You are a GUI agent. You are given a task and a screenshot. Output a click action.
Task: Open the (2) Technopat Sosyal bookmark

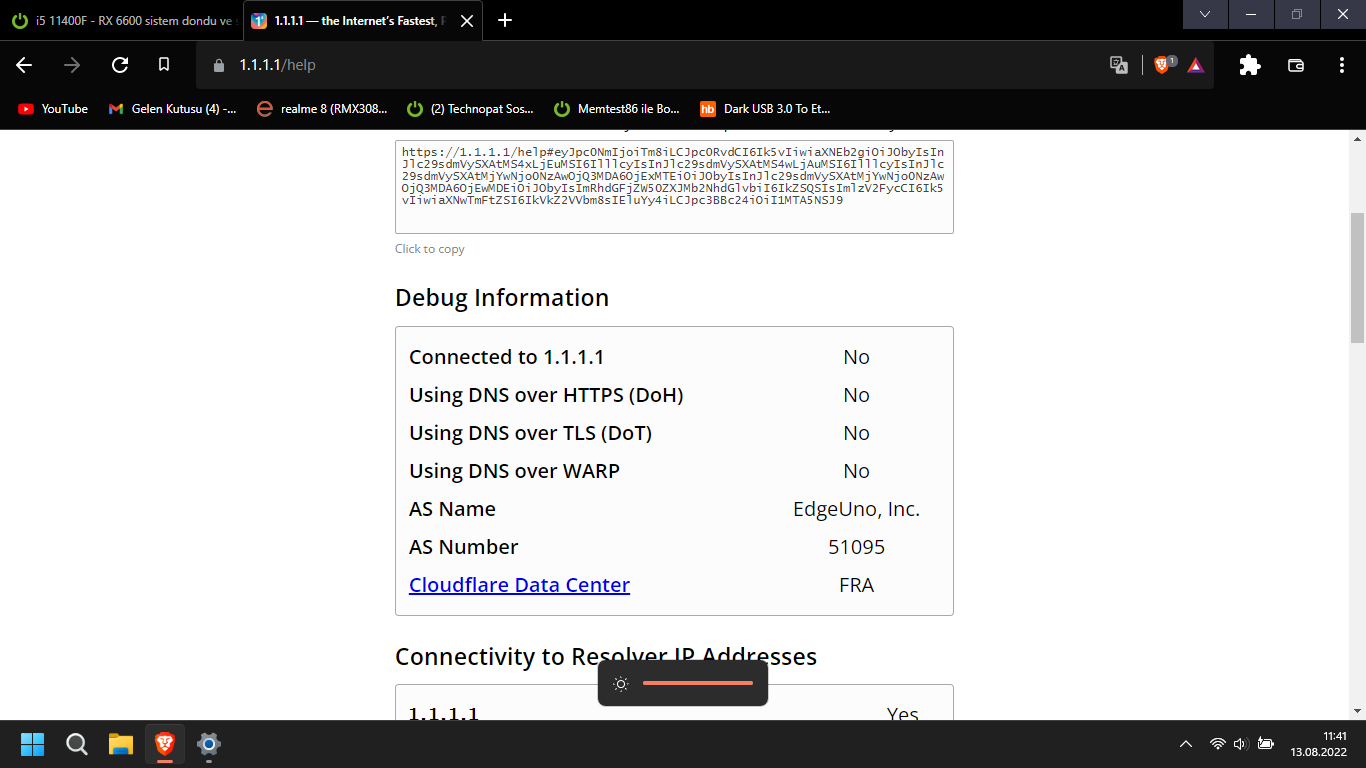pyautogui.click(x=470, y=109)
